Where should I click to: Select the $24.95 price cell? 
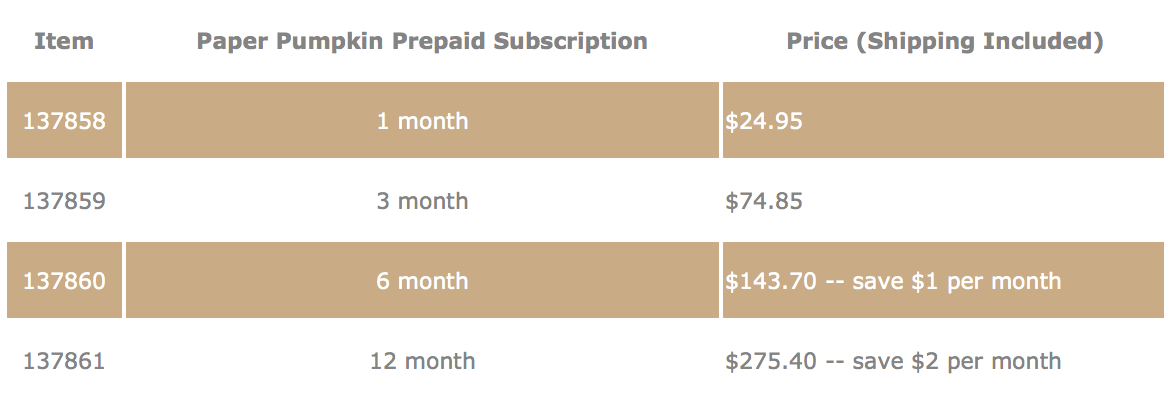(x=944, y=120)
